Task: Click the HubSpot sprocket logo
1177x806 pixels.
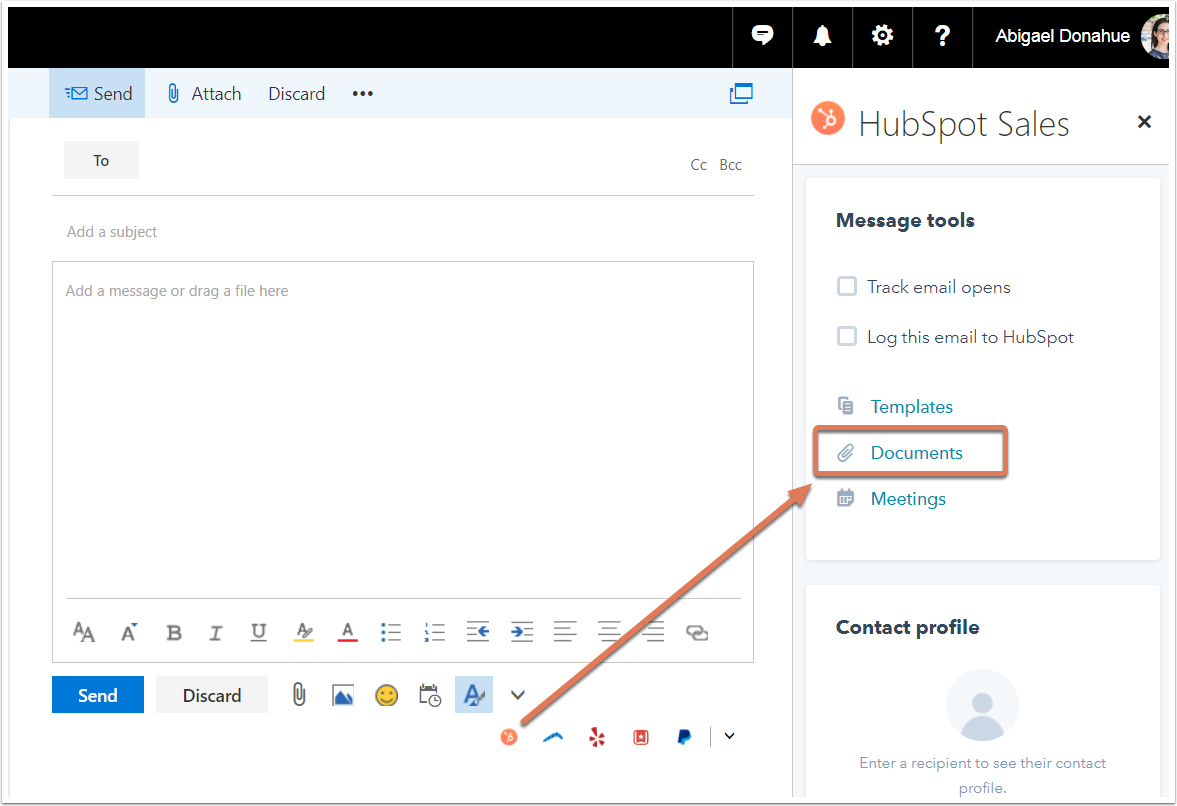Action: coord(828,119)
